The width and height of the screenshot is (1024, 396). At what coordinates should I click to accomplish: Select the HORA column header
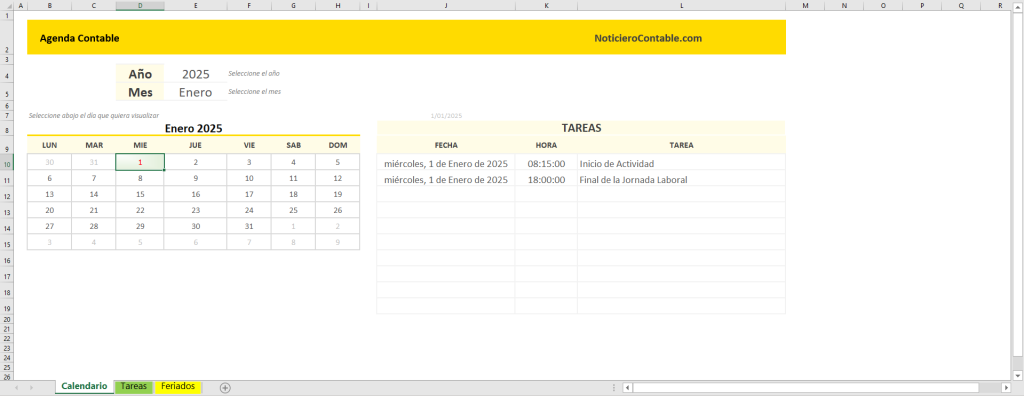point(546,145)
